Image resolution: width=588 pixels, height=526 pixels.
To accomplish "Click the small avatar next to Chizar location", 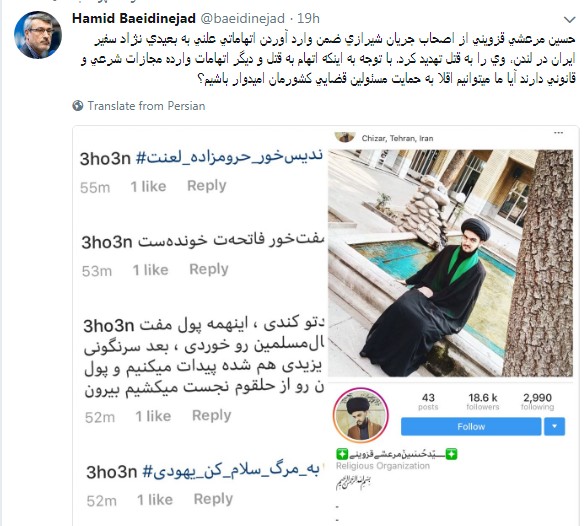I will [345, 137].
